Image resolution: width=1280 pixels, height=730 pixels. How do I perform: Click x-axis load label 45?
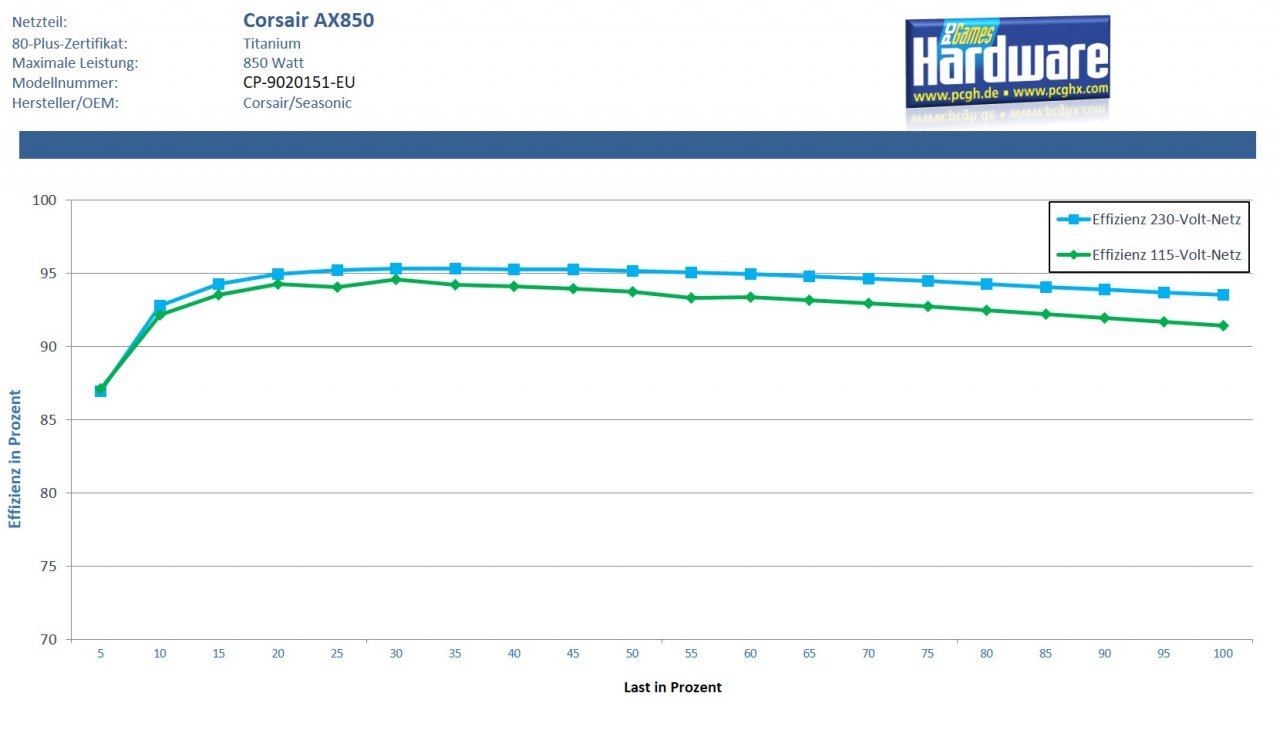click(573, 654)
